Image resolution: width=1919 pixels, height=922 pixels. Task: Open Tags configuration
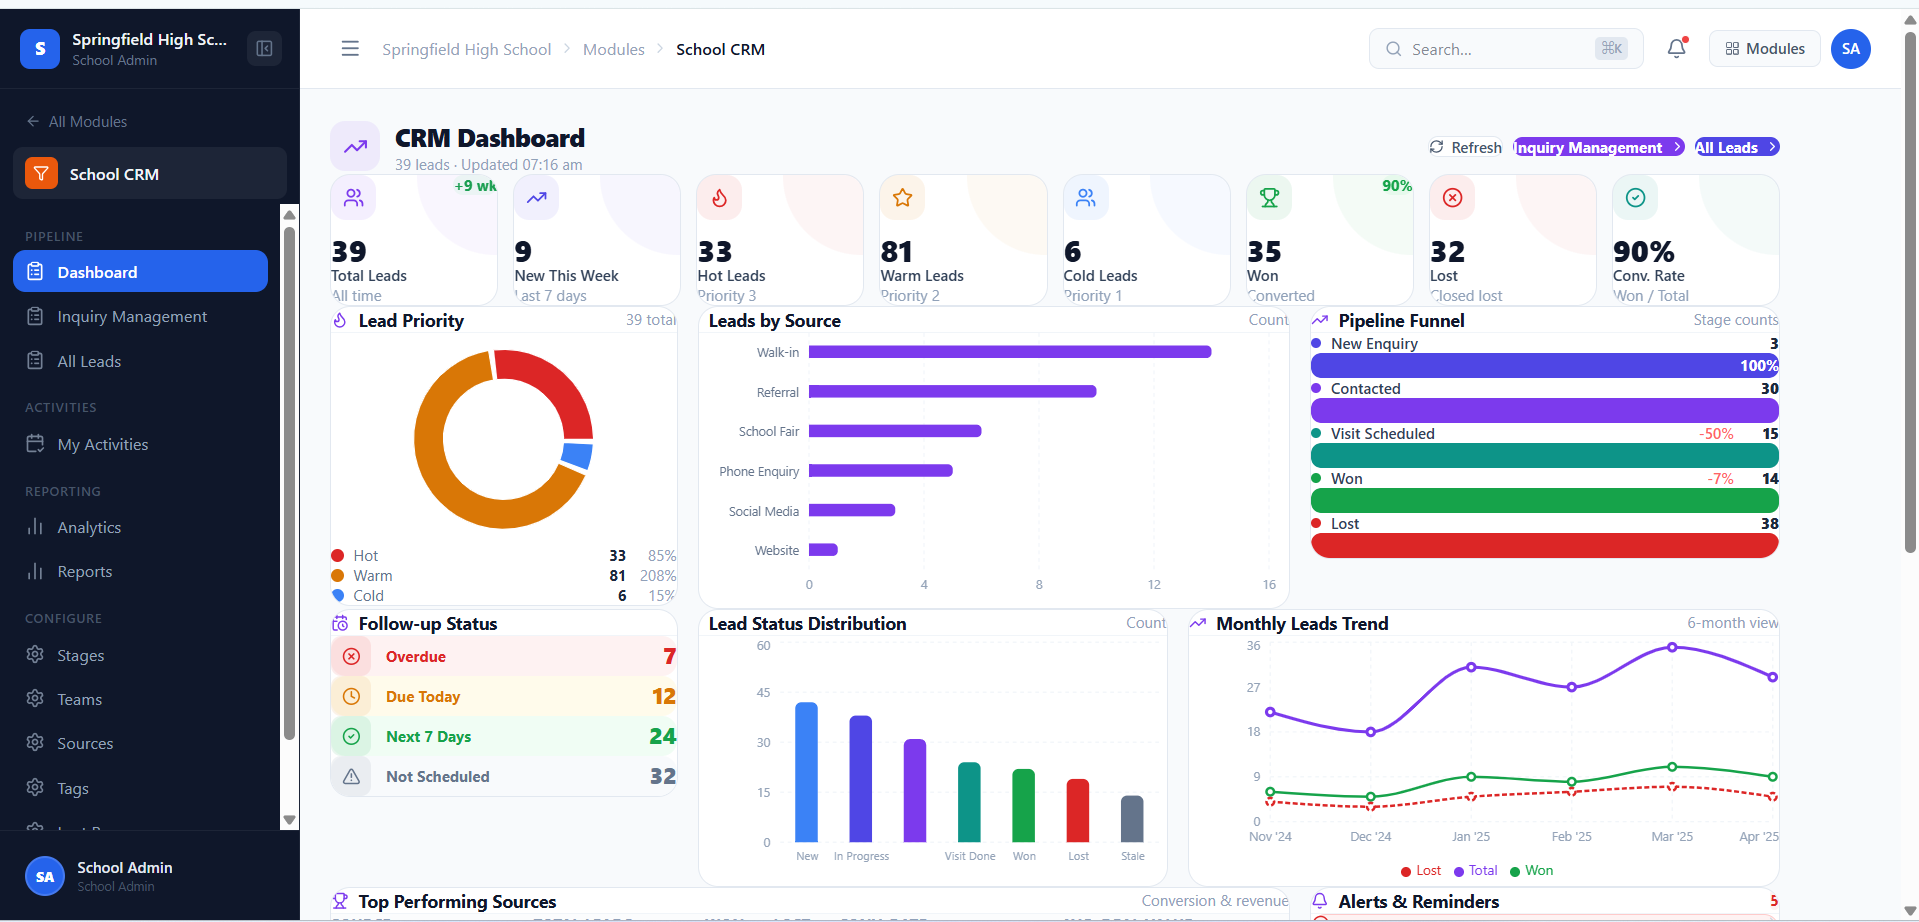pos(140,788)
